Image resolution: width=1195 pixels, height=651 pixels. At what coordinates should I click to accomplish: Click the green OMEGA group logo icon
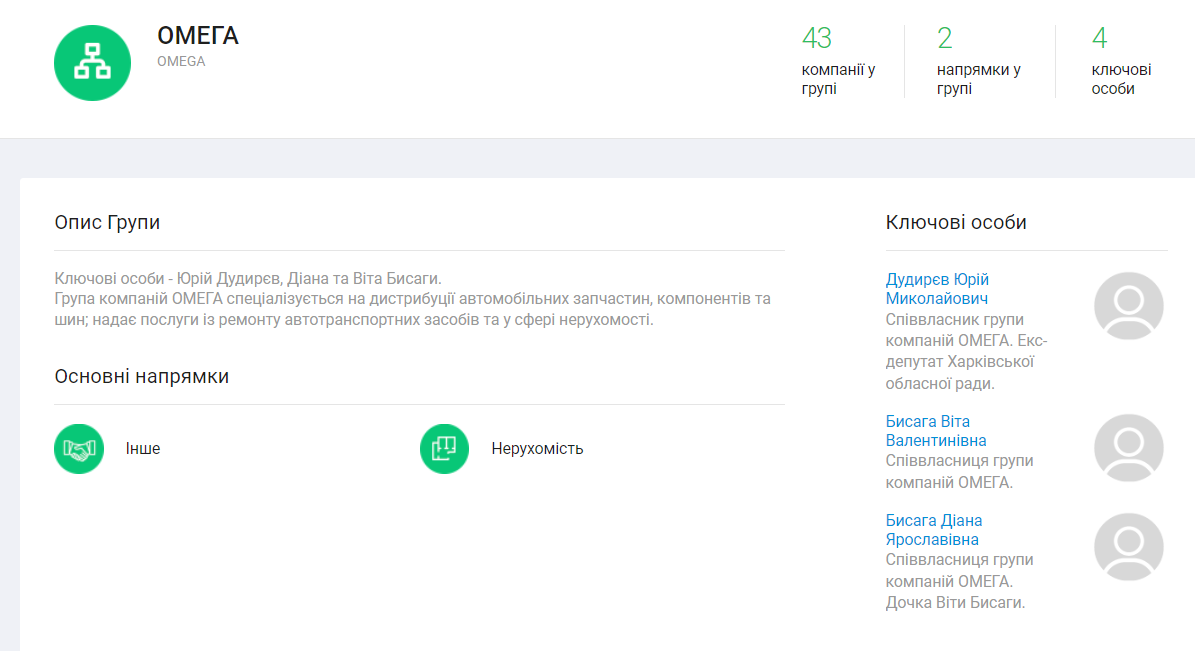(92, 63)
